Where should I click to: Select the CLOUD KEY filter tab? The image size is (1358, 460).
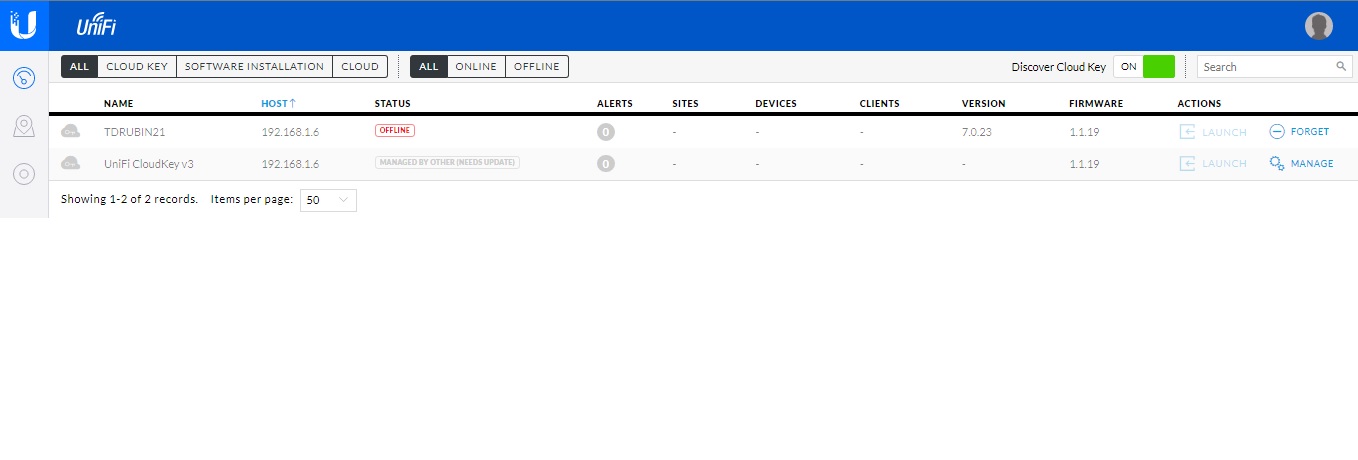click(x=137, y=67)
